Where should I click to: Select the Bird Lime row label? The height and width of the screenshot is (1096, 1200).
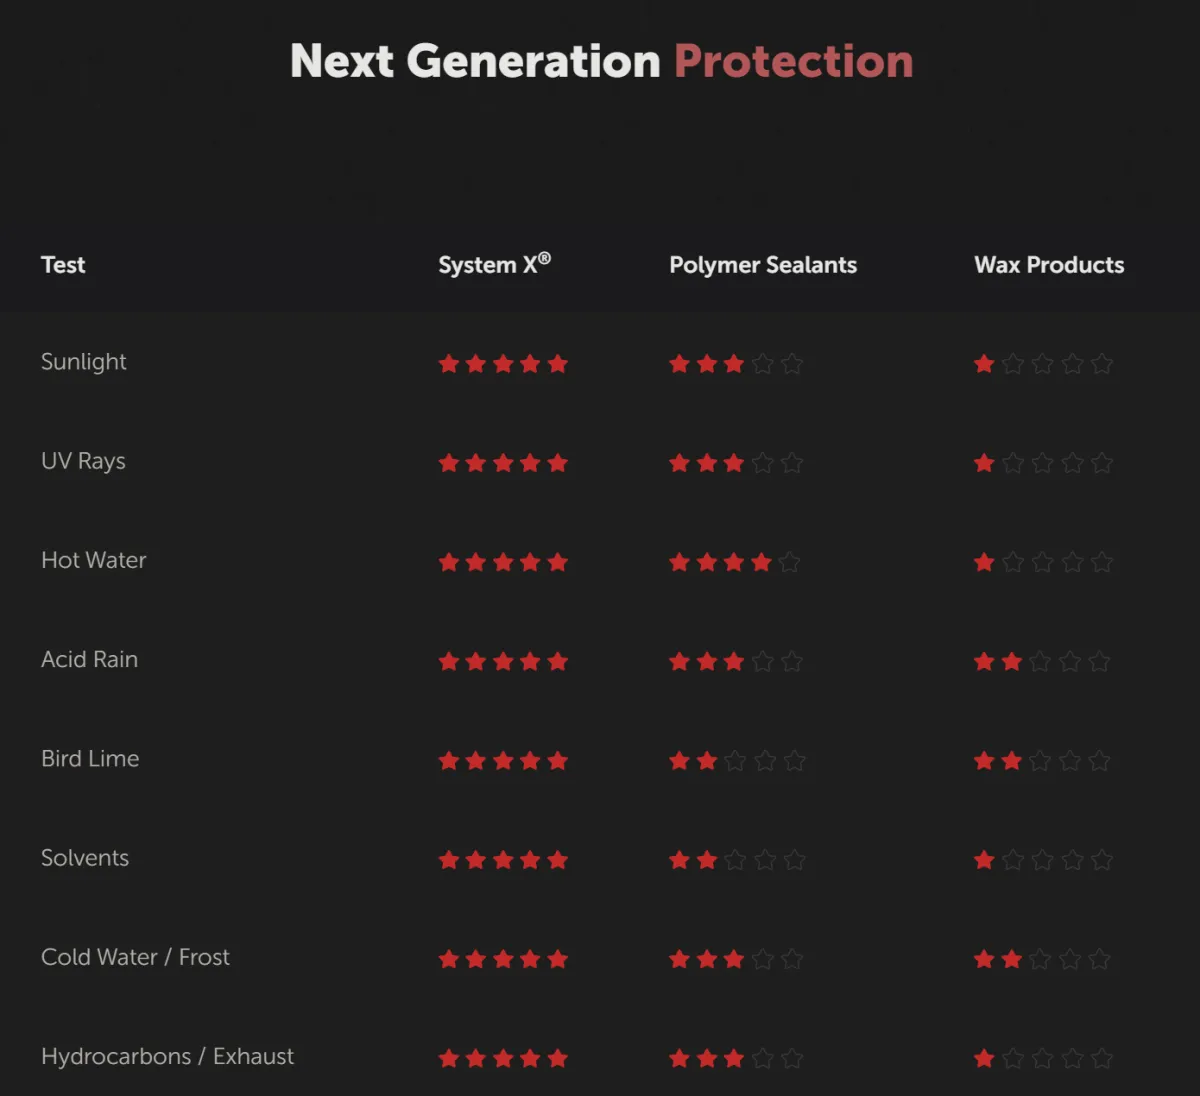point(90,758)
